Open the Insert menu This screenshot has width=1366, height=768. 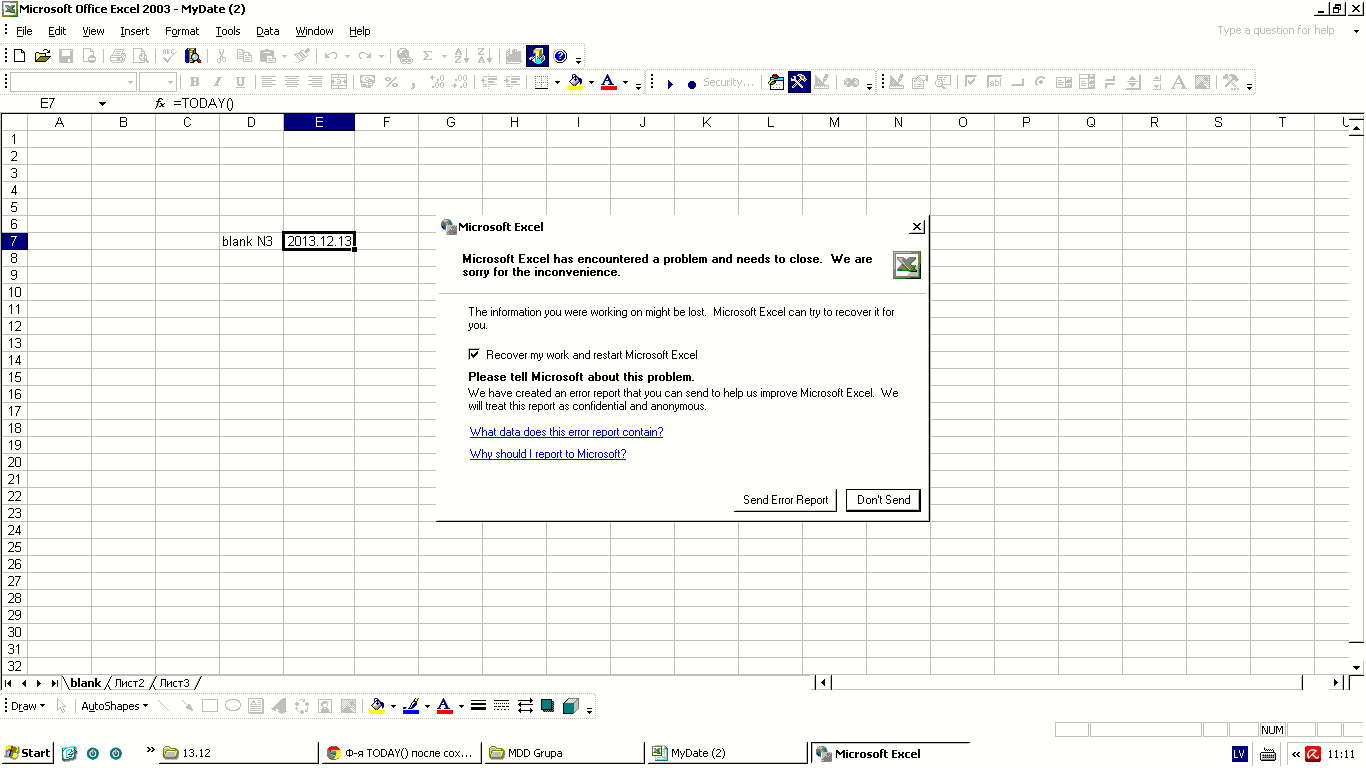coord(135,31)
